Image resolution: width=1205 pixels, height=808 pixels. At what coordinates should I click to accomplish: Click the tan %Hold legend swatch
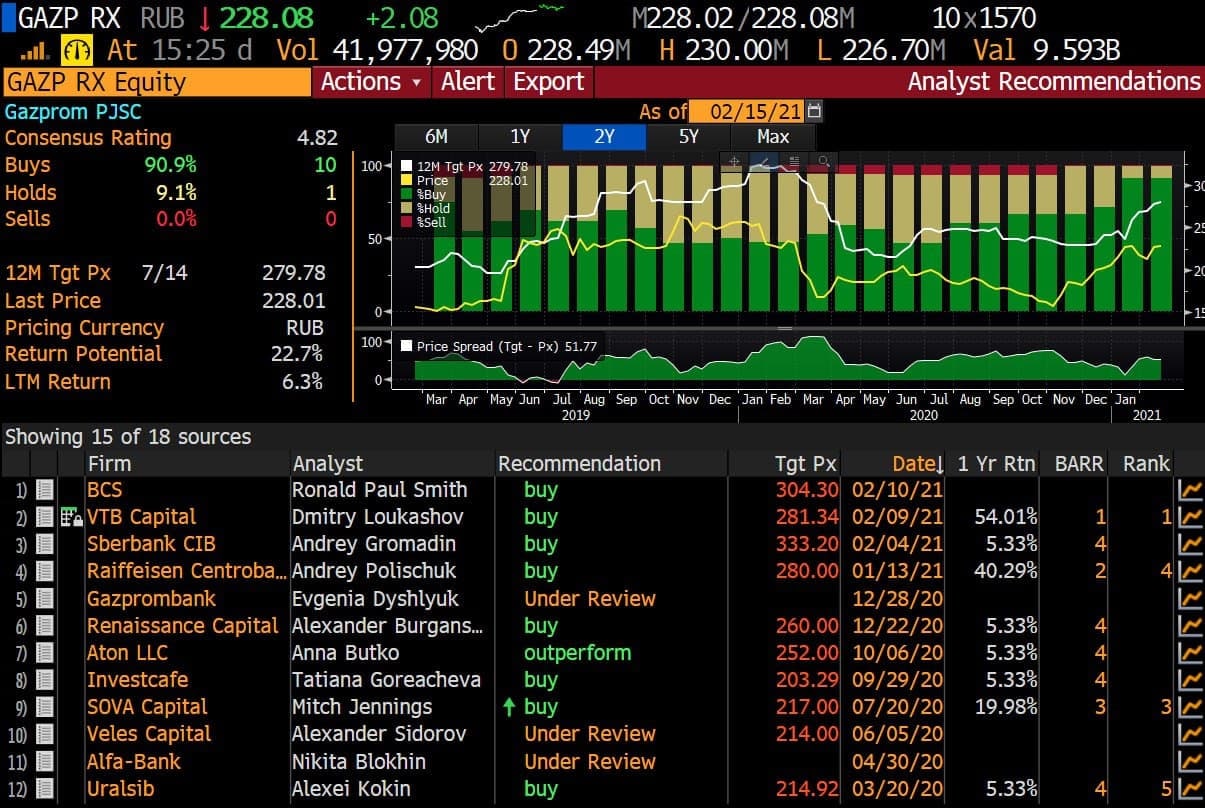[x=407, y=208]
